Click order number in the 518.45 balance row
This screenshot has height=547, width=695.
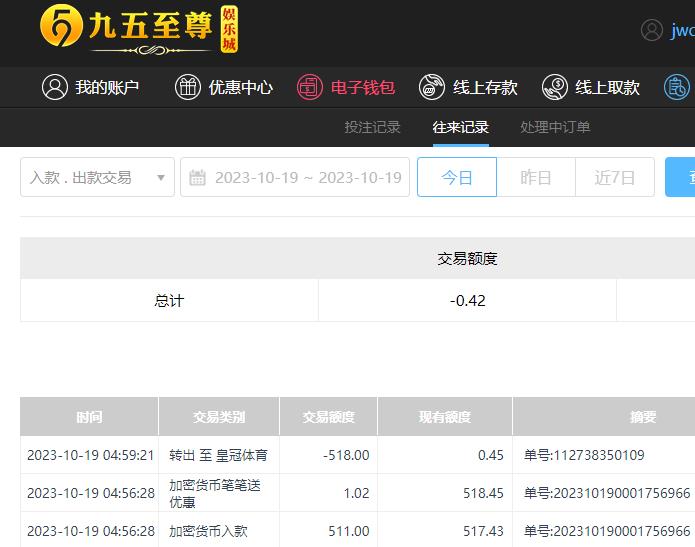coord(607,493)
